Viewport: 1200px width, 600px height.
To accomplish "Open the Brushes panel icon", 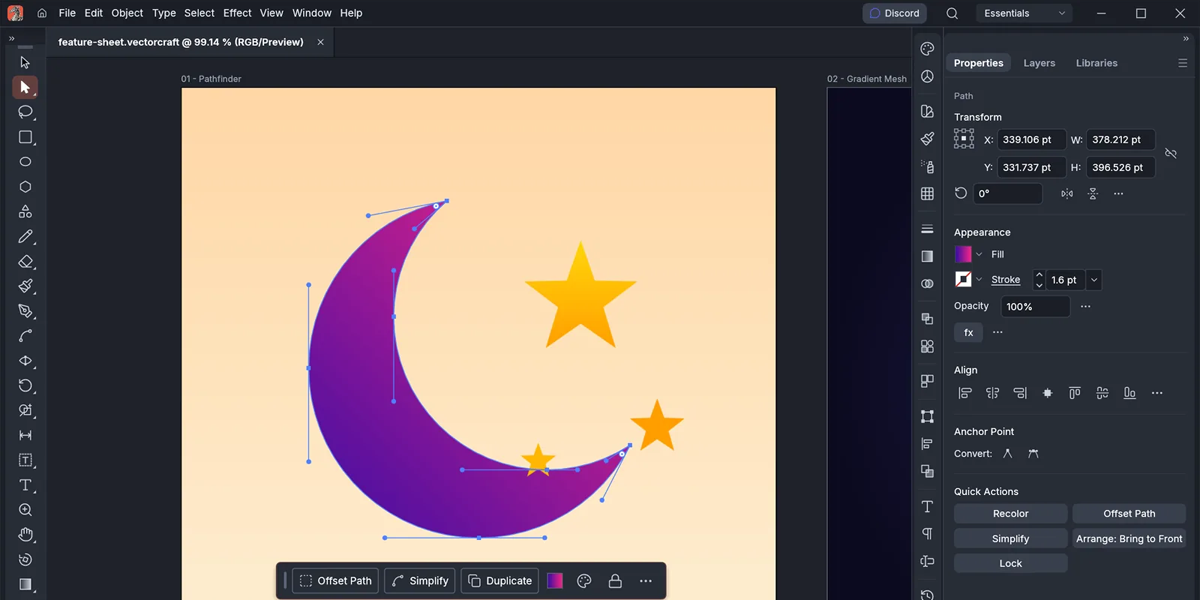I will coord(927,139).
